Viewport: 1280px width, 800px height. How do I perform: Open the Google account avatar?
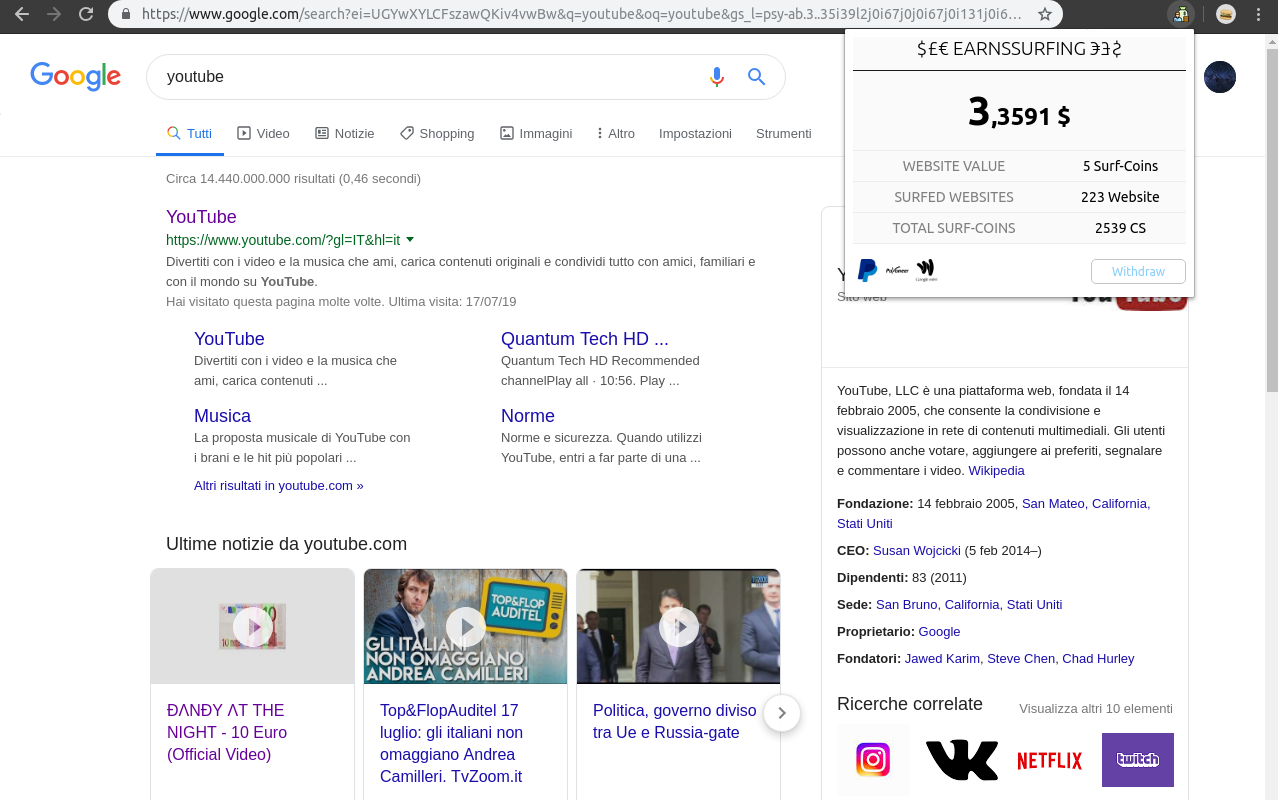[1219, 77]
